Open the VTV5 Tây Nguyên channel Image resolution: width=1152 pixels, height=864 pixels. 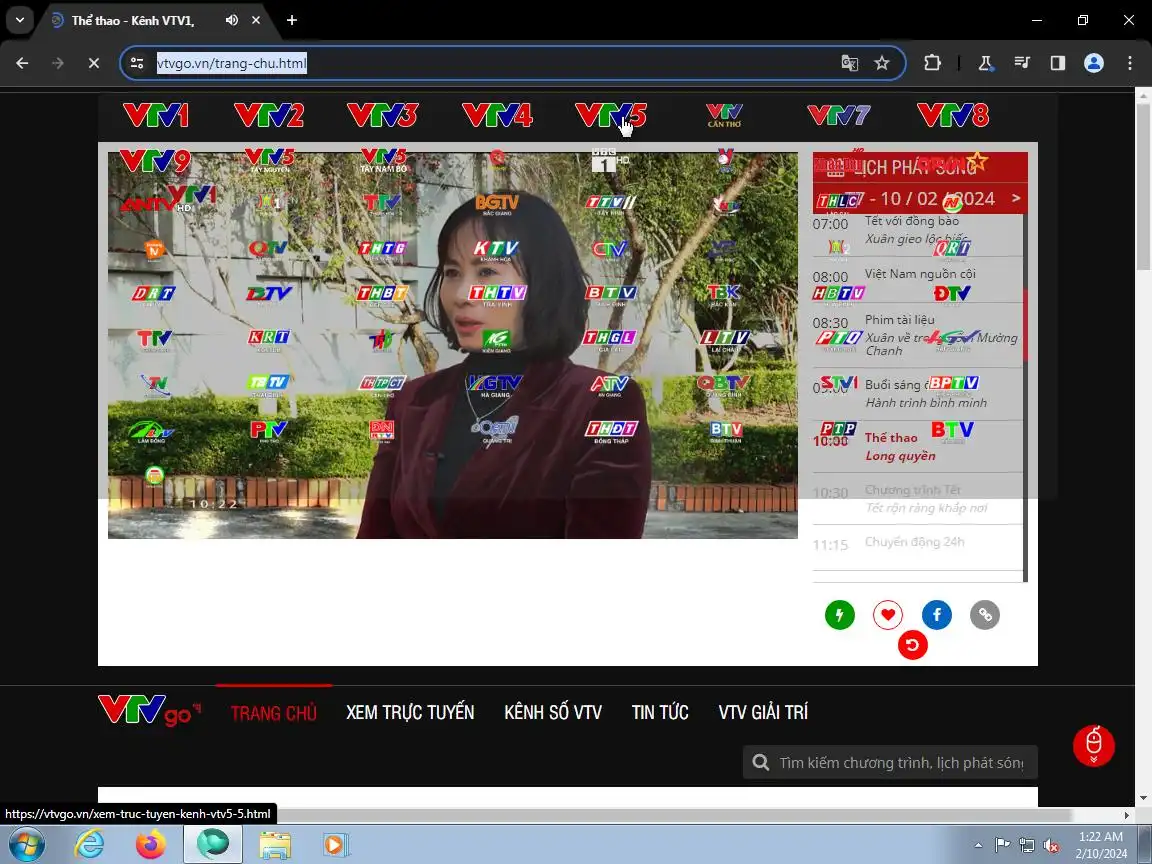coord(270,160)
